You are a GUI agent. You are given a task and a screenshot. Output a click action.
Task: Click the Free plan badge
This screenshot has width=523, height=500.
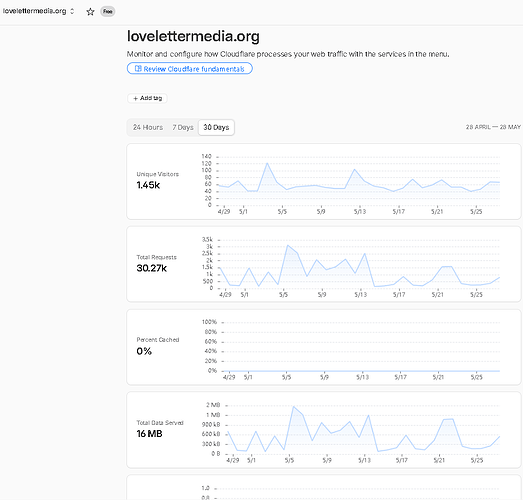107,11
